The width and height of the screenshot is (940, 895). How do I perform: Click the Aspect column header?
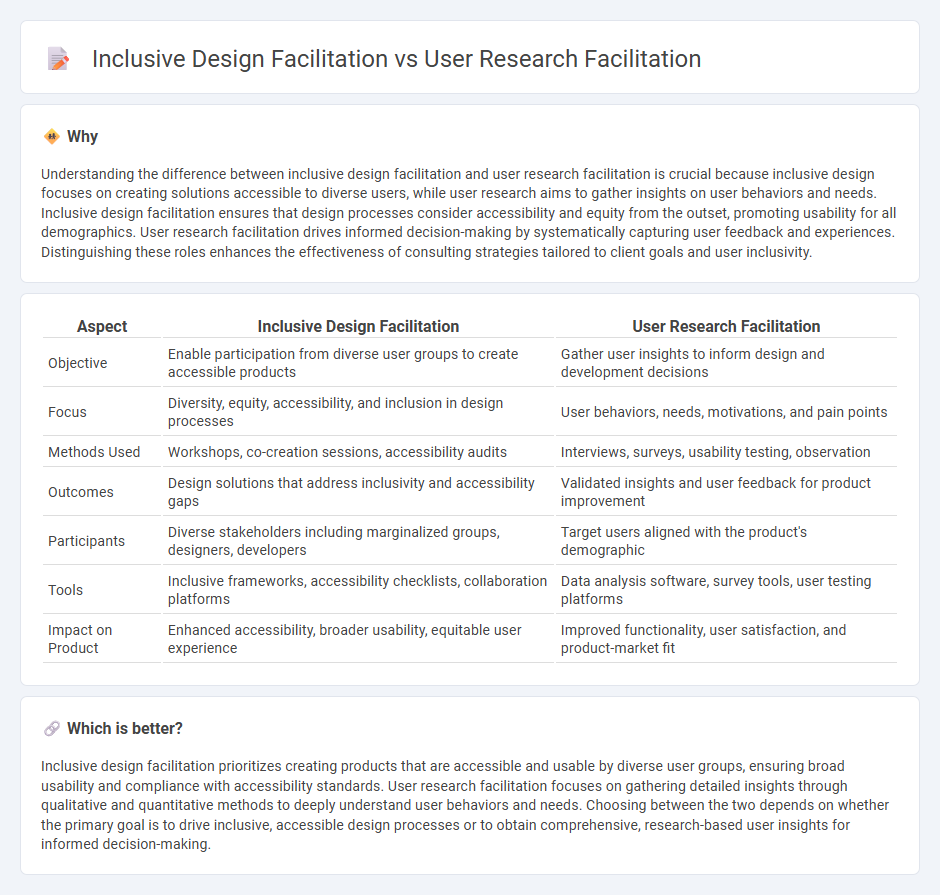102,326
